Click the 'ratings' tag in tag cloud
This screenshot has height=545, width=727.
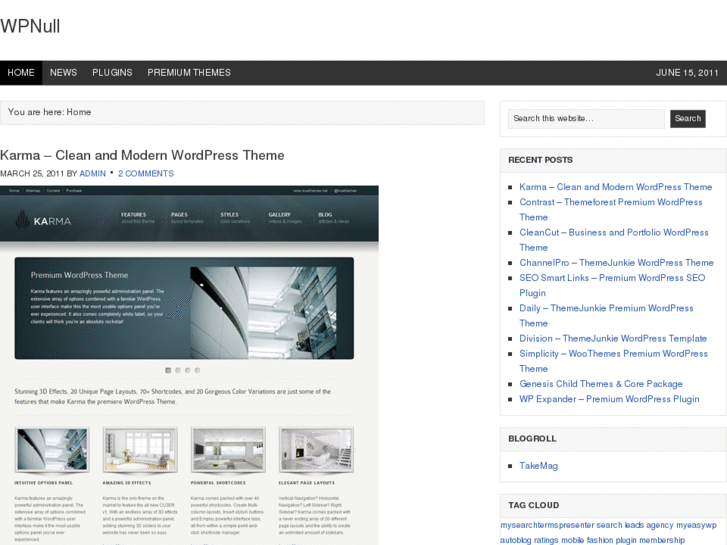coord(546,540)
